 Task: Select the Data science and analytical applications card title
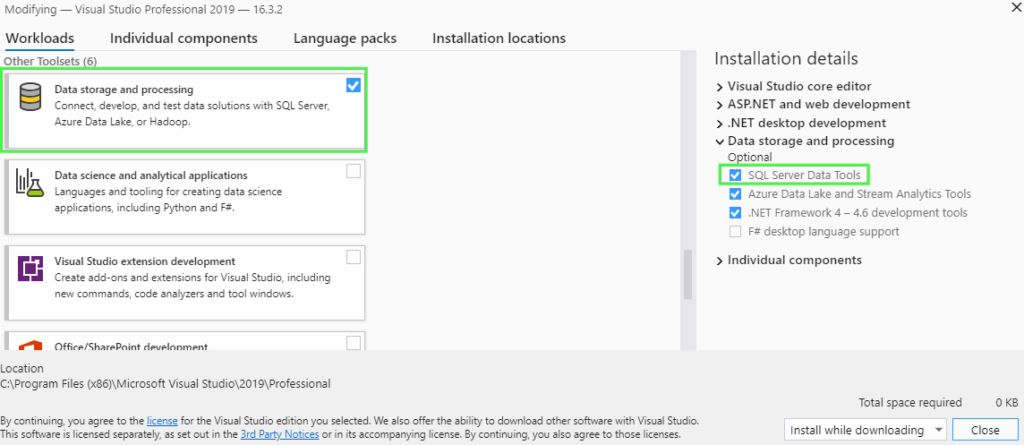pyautogui.click(x=151, y=175)
